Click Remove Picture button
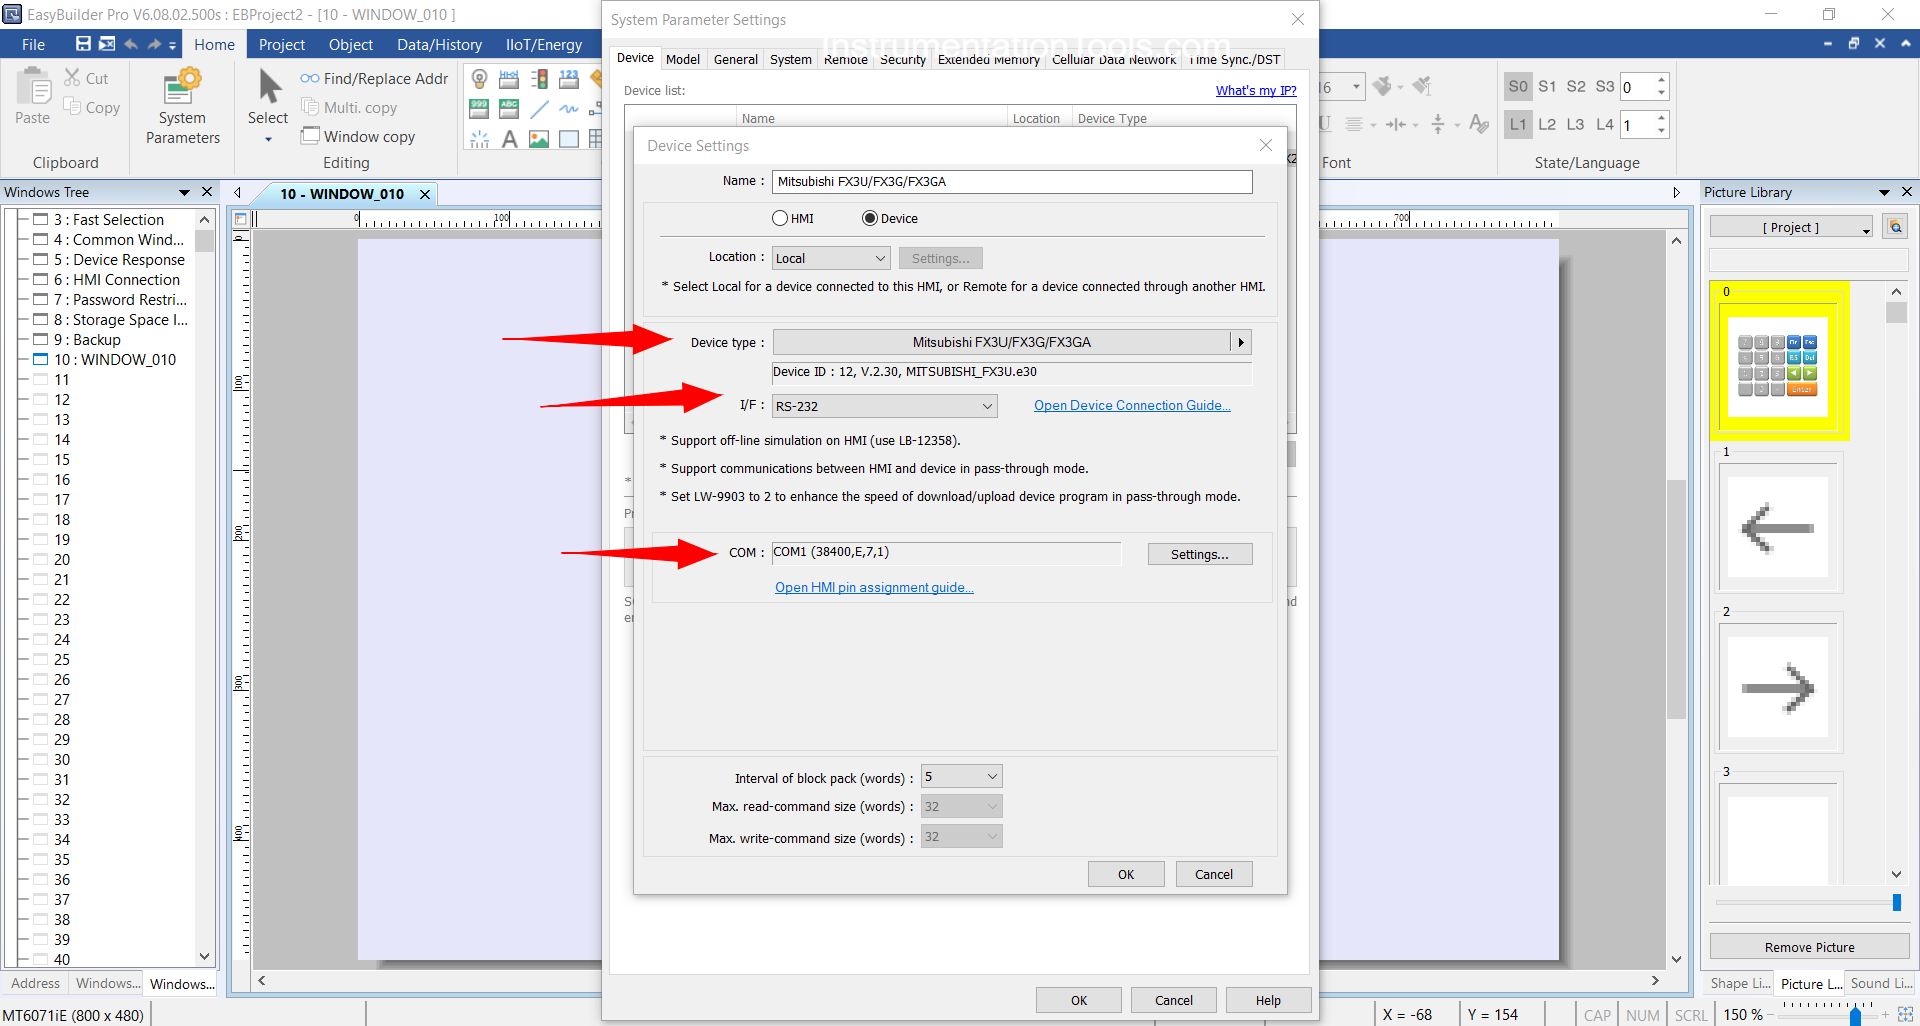1920x1026 pixels. 1809,947
